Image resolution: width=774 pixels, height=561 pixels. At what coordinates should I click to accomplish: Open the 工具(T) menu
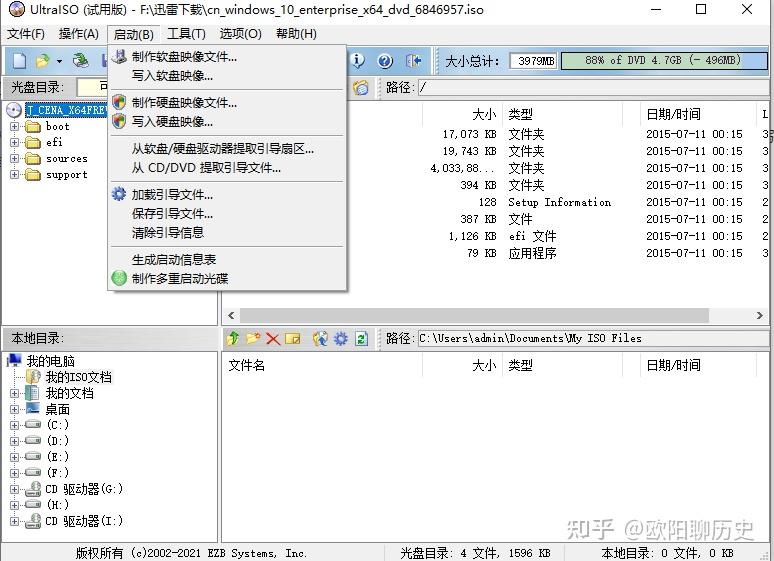coord(186,34)
